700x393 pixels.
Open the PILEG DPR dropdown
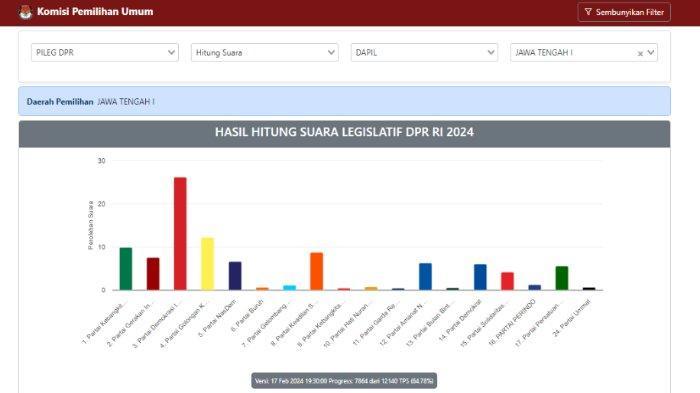[104, 53]
